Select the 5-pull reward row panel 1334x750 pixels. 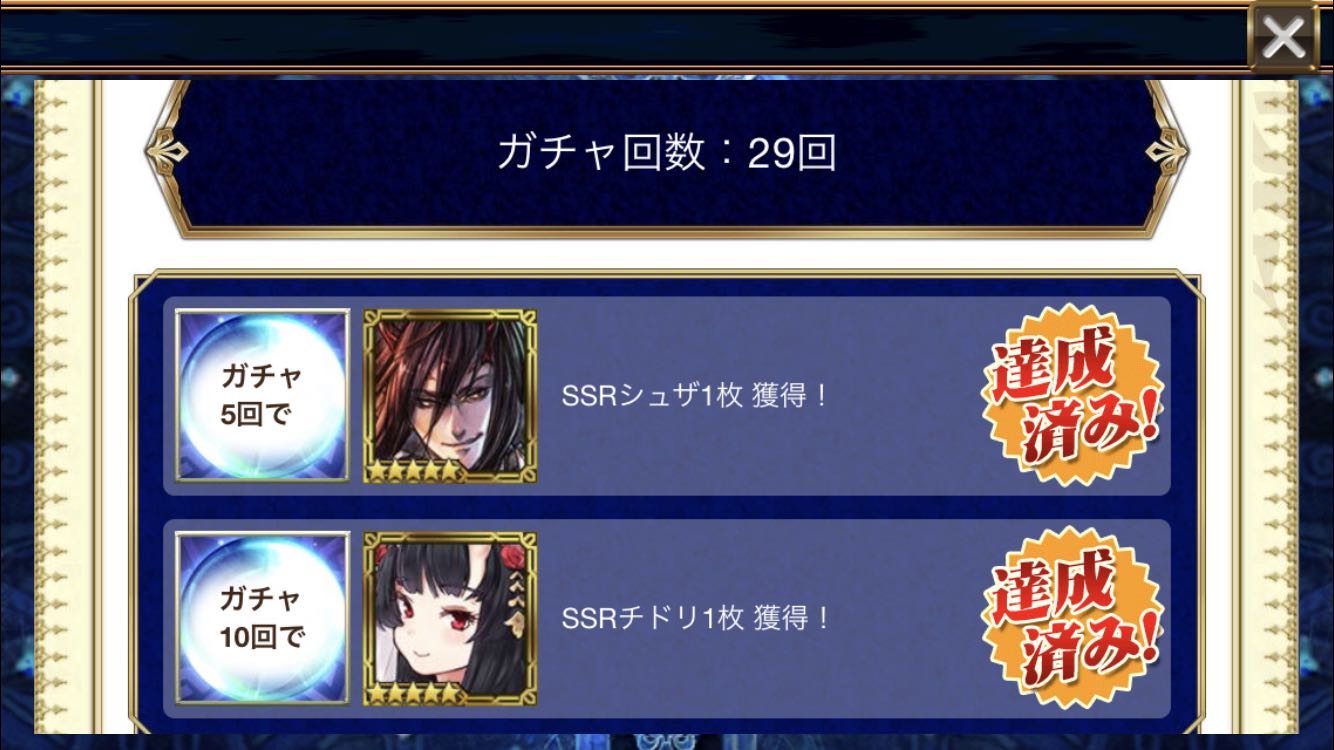(667, 396)
